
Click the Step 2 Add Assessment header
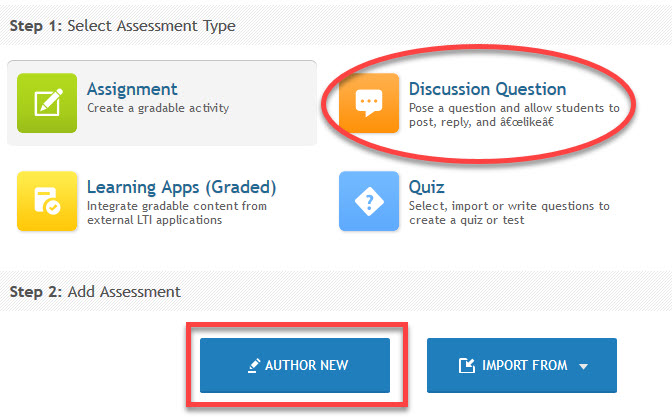click(95, 292)
